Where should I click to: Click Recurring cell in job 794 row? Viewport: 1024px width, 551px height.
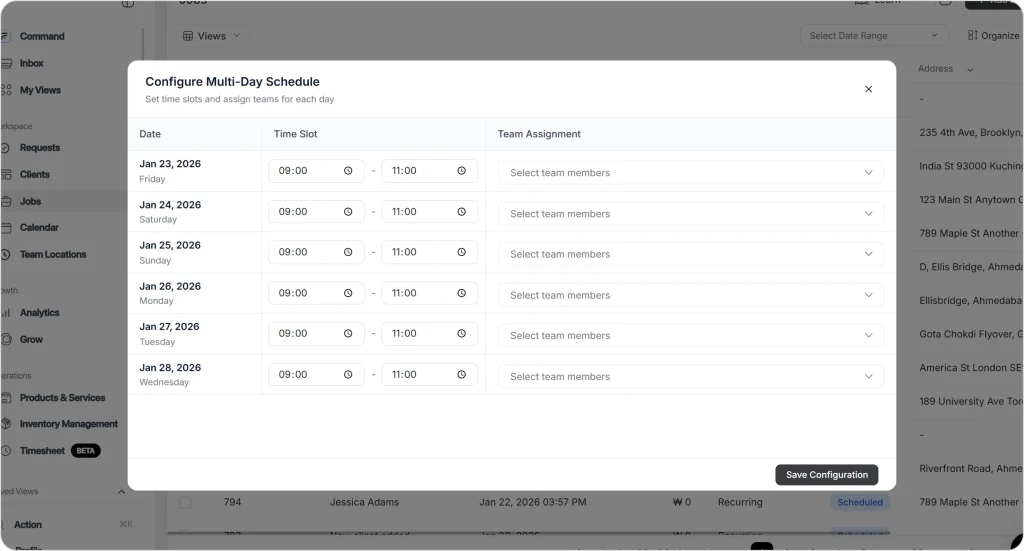(x=740, y=502)
